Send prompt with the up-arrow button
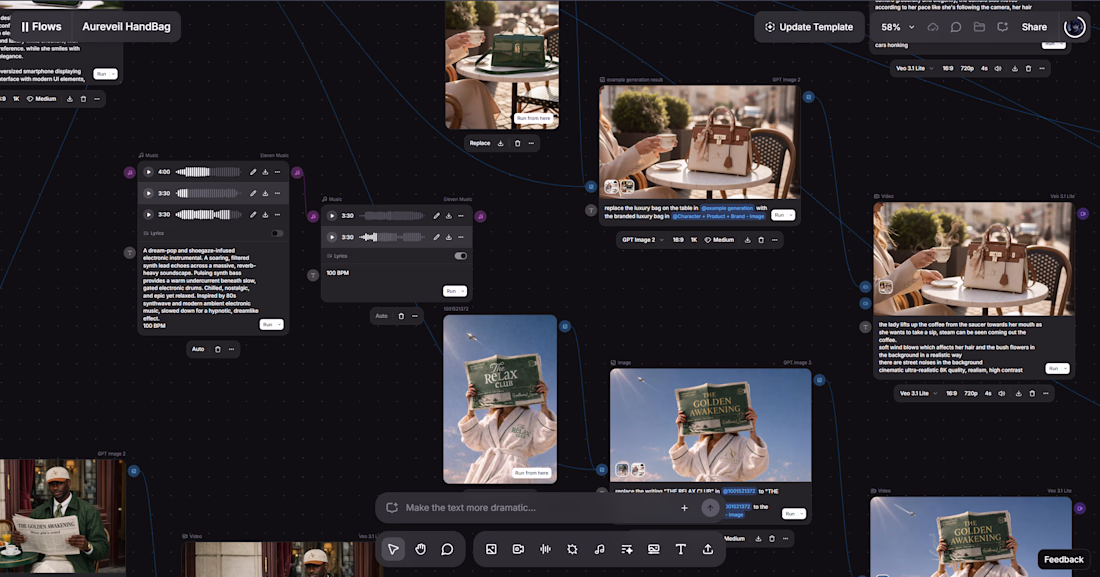 coord(710,508)
